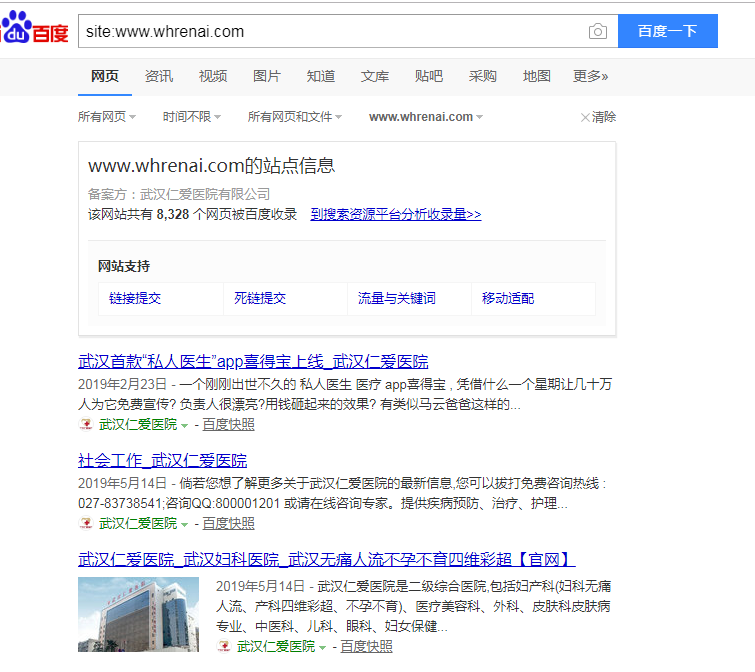
Task: Open the 图片 tab
Action: 267,77
